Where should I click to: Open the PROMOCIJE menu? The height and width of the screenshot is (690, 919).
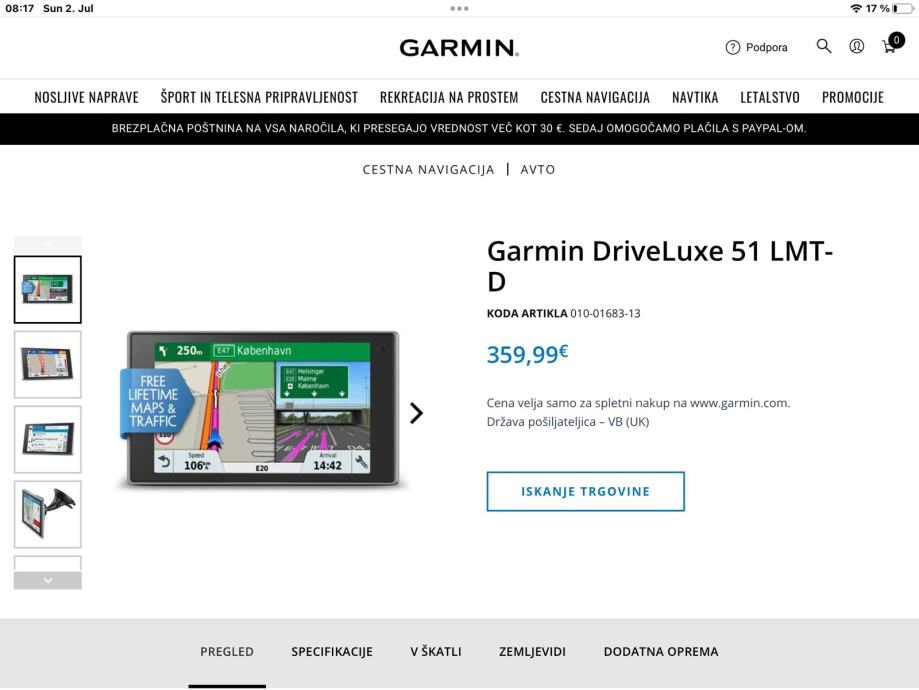pos(852,97)
